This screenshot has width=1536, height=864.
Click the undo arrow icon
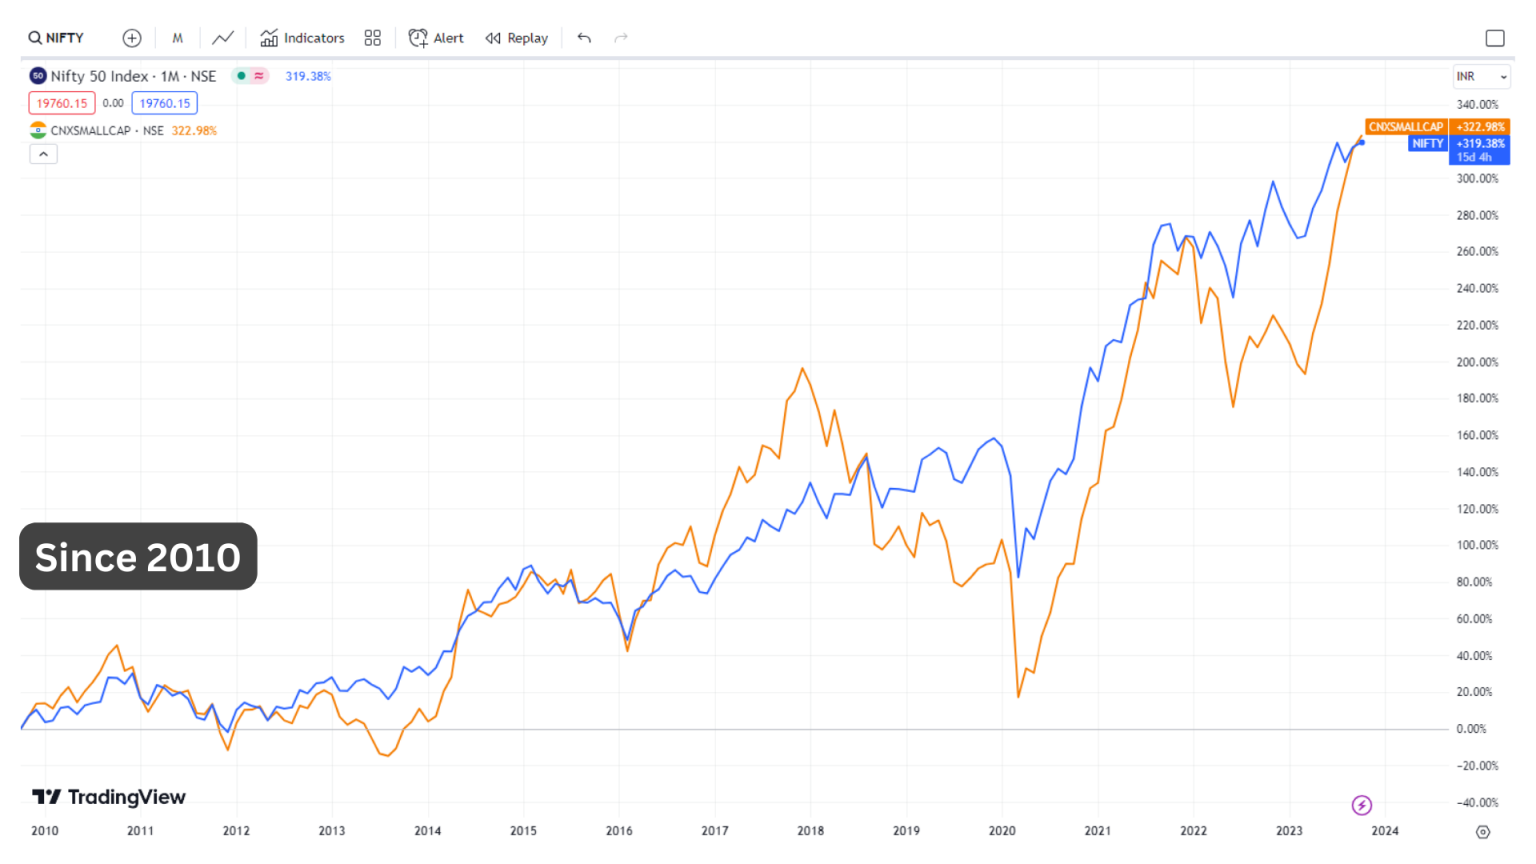coord(584,37)
